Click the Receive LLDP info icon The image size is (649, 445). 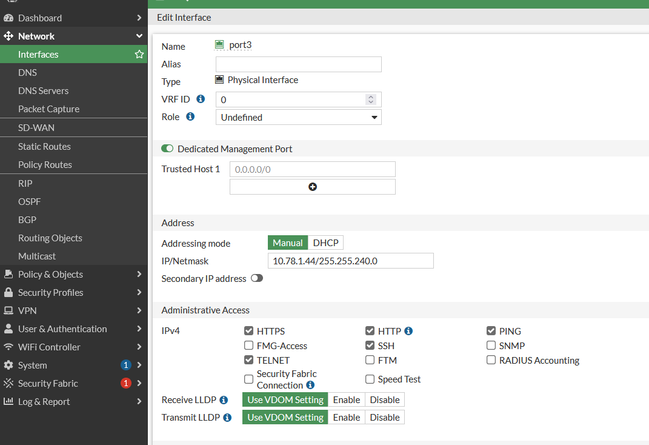pos(224,400)
